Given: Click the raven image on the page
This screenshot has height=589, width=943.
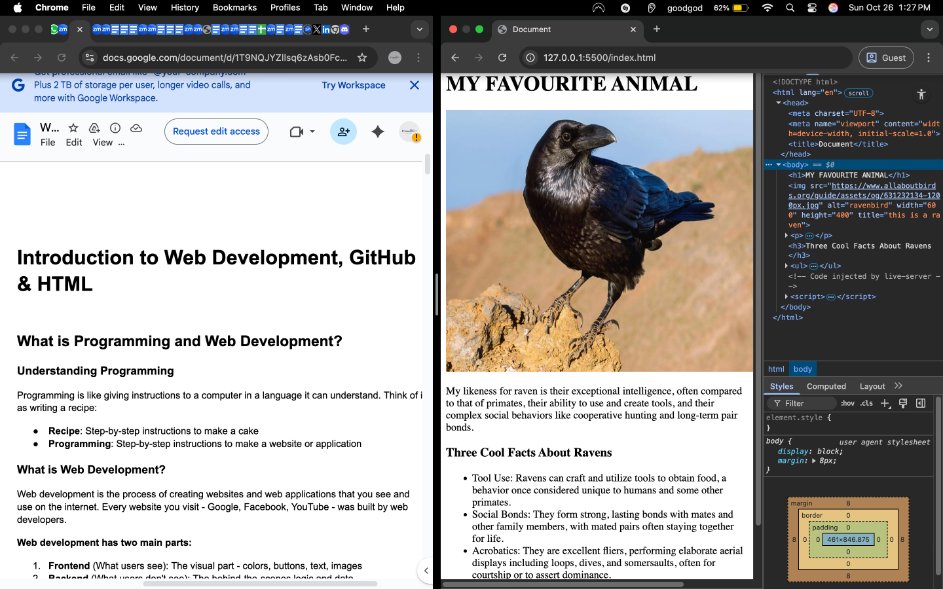Looking at the screenshot, I should tap(599, 241).
